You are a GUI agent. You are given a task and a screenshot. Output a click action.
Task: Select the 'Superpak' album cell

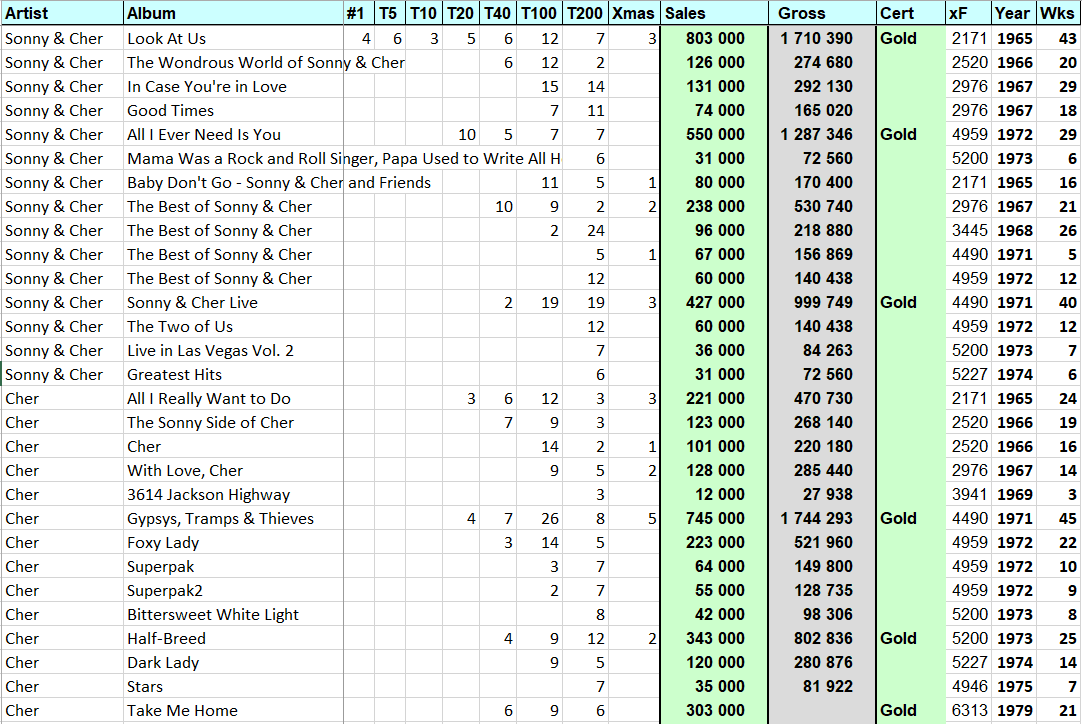(x=233, y=567)
